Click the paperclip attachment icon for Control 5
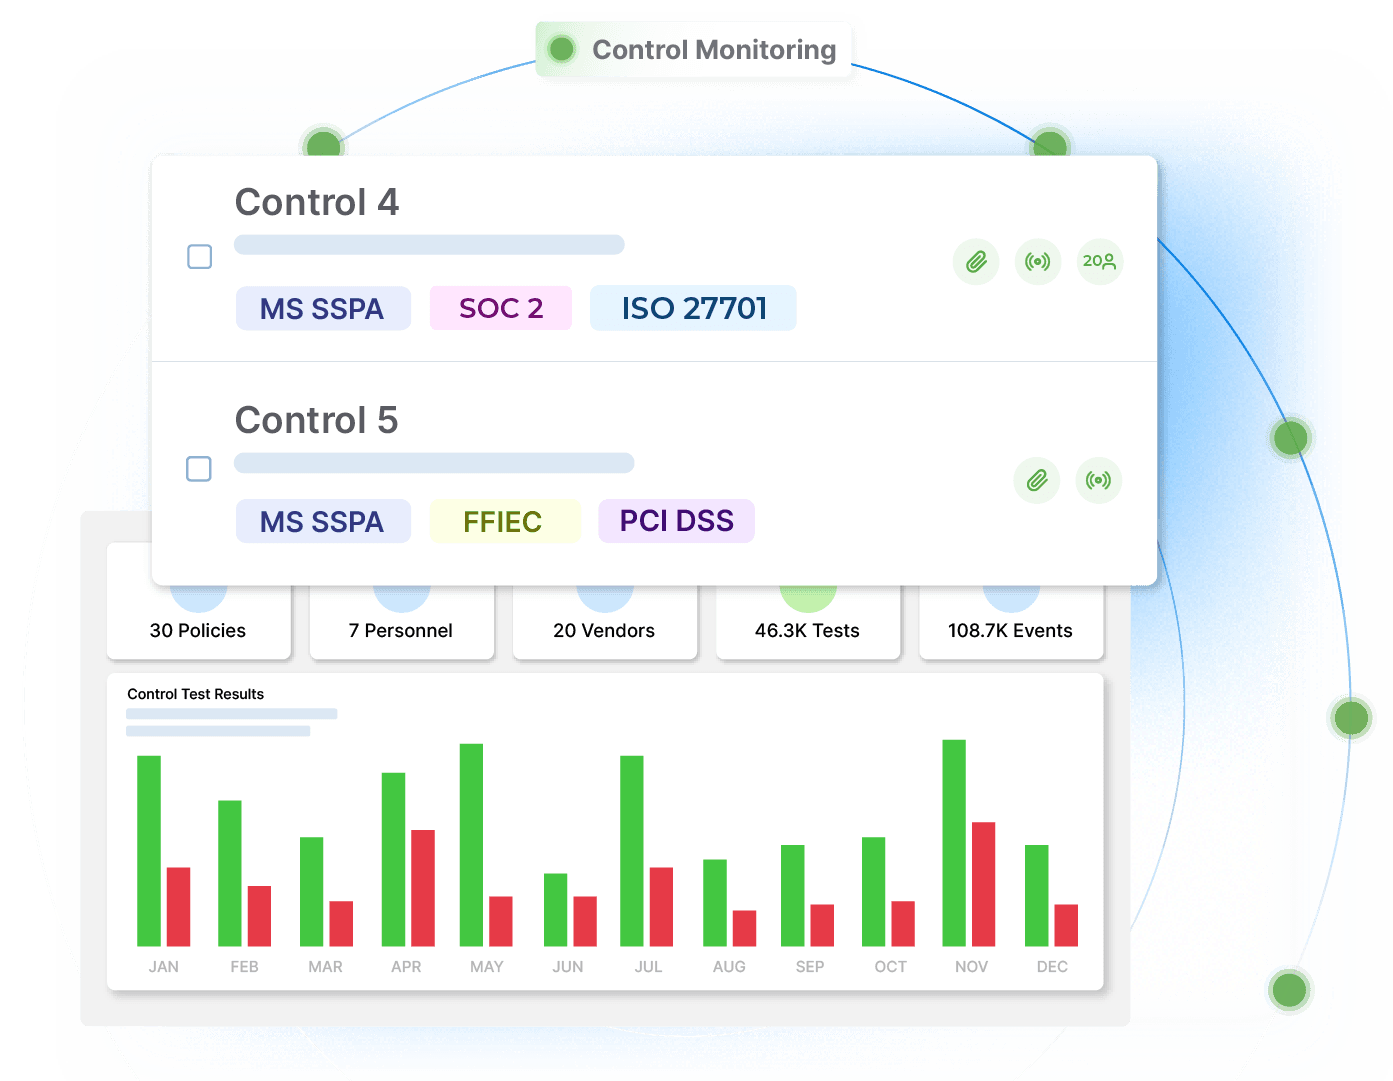Image resolution: width=1393 pixels, height=1081 pixels. 1037,481
